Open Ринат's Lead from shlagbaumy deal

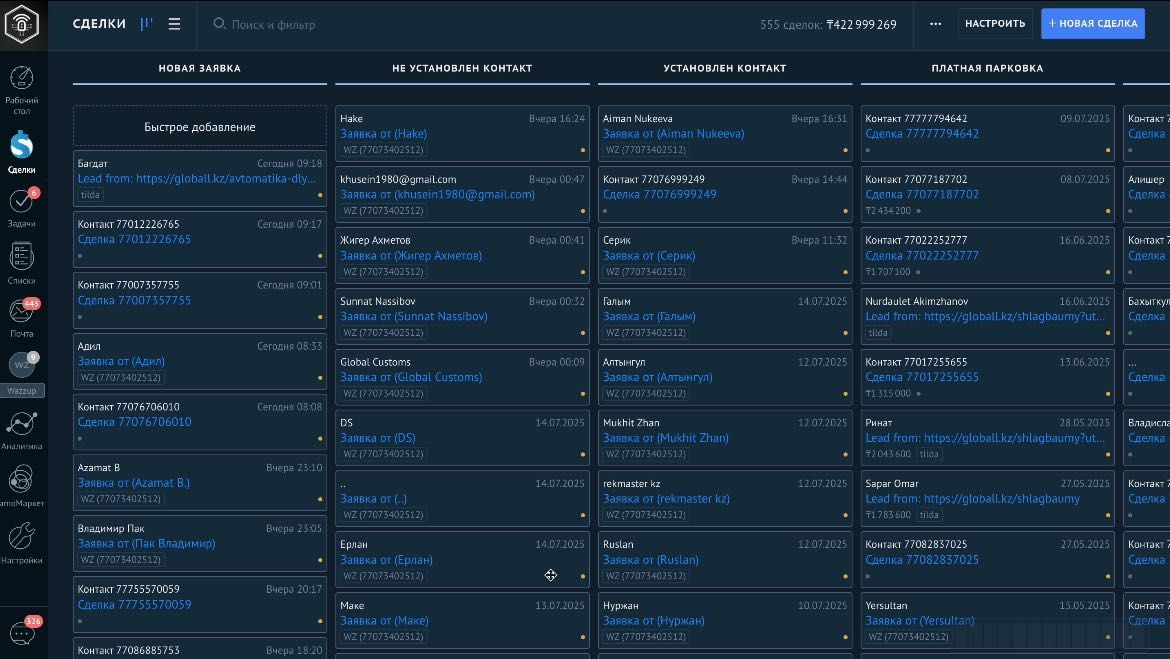click(x=985, y=438)
